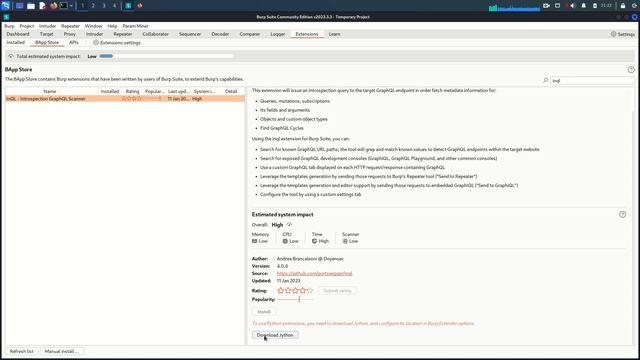Open Firefox from the top panel
Viewport: 640px width, 360px height.
53,6
